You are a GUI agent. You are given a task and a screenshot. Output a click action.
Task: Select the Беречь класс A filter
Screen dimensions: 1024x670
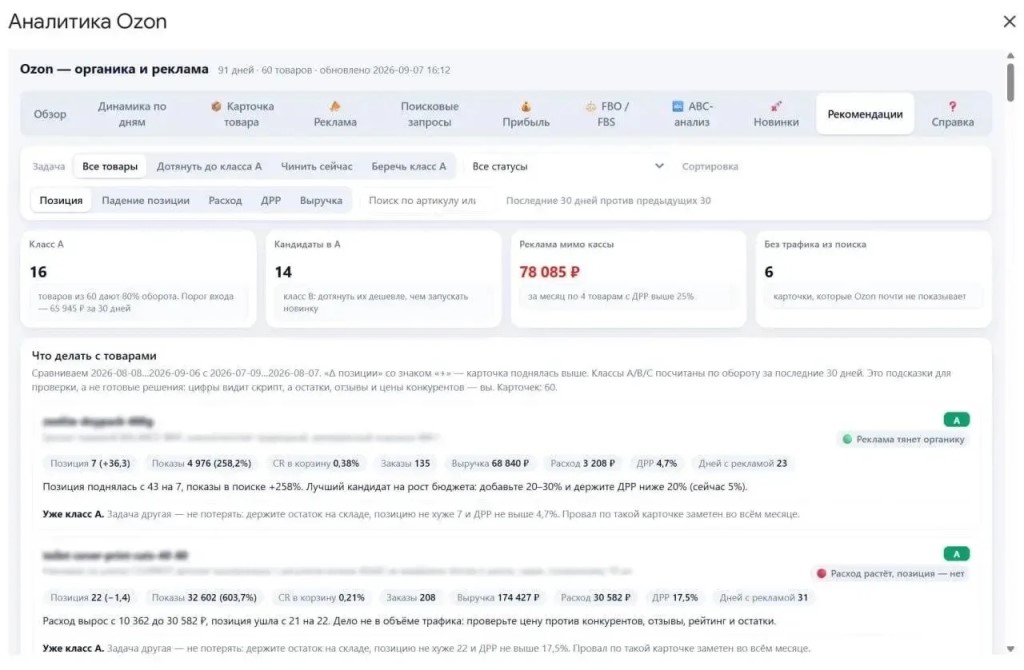409,167
